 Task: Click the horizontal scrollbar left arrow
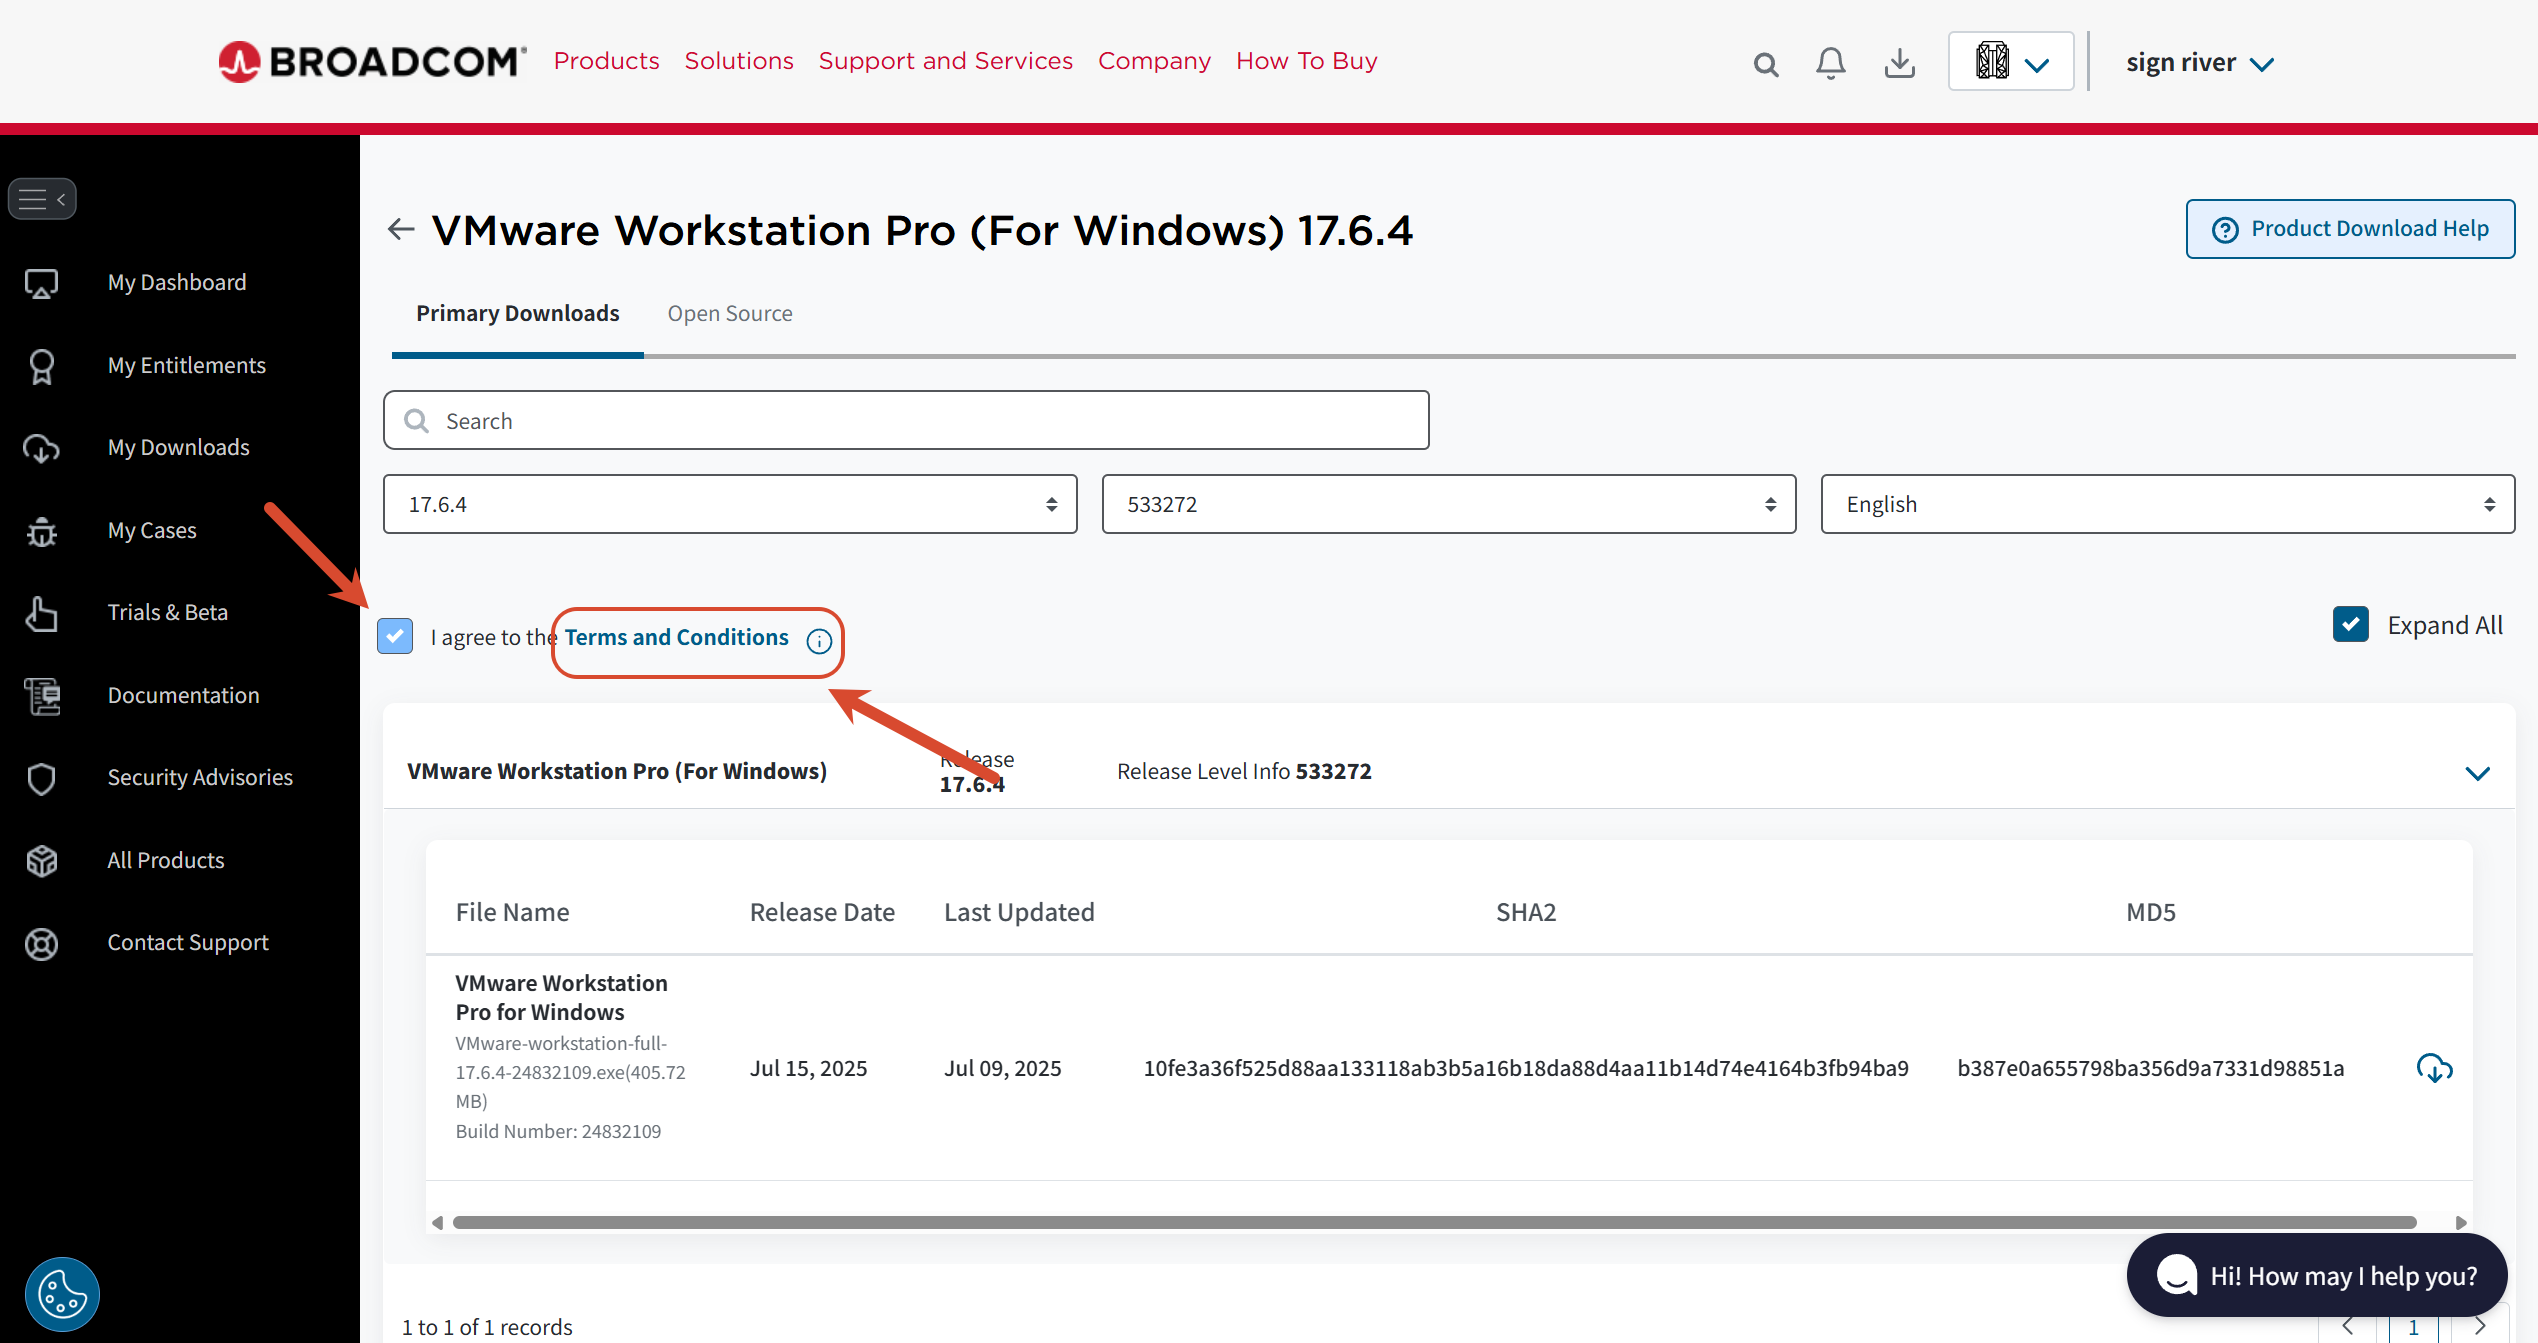coord(437,1223)
